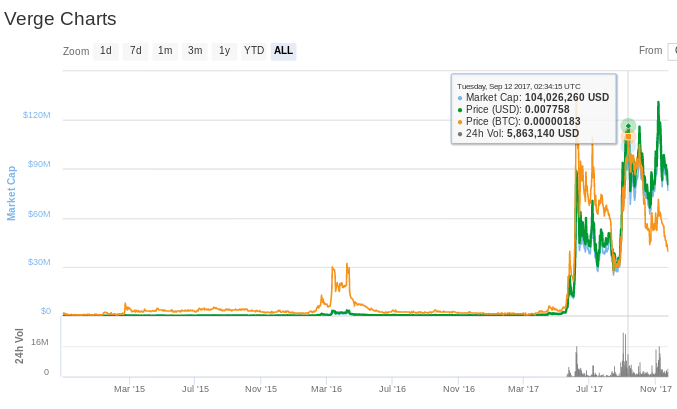Viewport: 677px width, 409px height.
Task: Select YTD zoom range
Action: tap(254, 51)
